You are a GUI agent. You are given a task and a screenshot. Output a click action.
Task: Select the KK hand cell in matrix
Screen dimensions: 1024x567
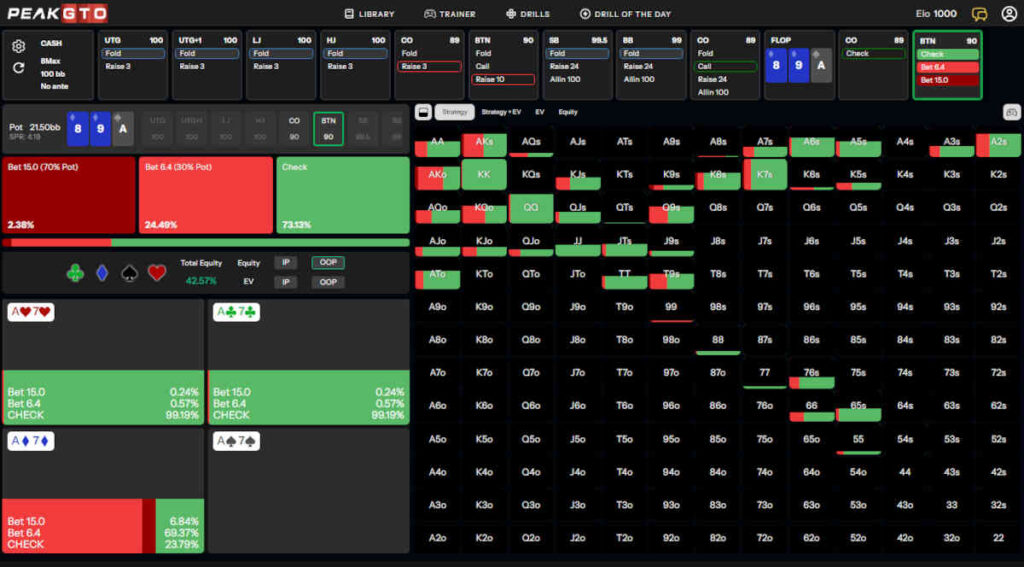tap(484, 174)
